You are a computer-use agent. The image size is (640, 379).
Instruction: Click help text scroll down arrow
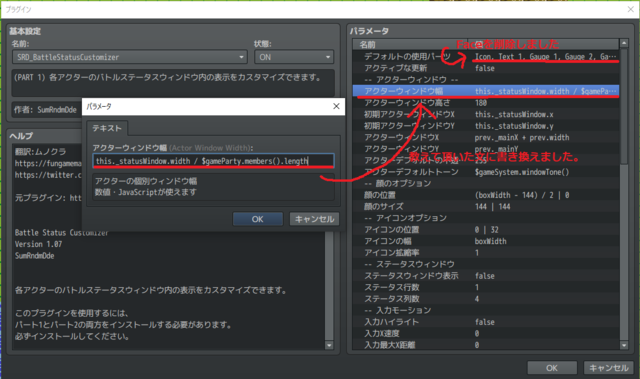(329, 345)
